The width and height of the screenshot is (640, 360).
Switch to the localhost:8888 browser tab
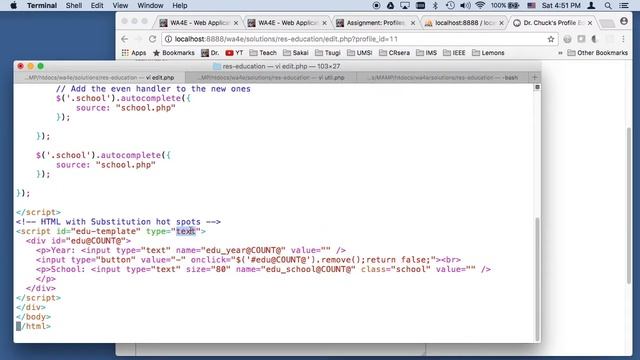(x=464, y=23)
